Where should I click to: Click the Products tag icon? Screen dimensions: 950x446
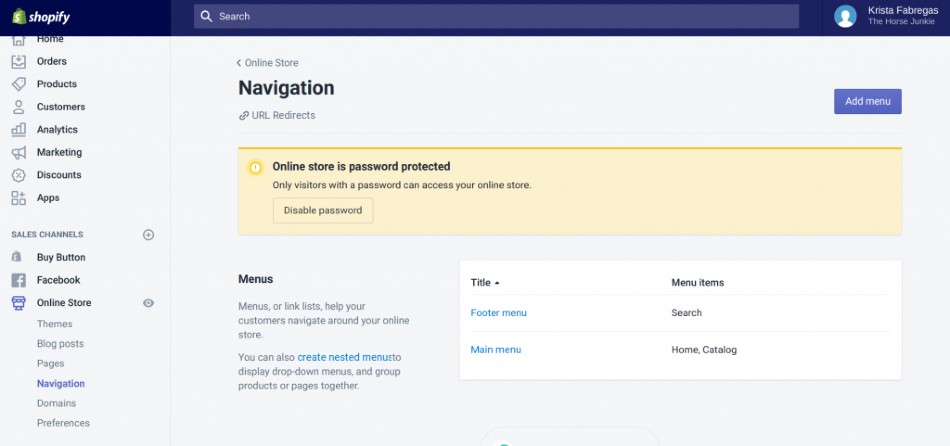pos(18,84)
